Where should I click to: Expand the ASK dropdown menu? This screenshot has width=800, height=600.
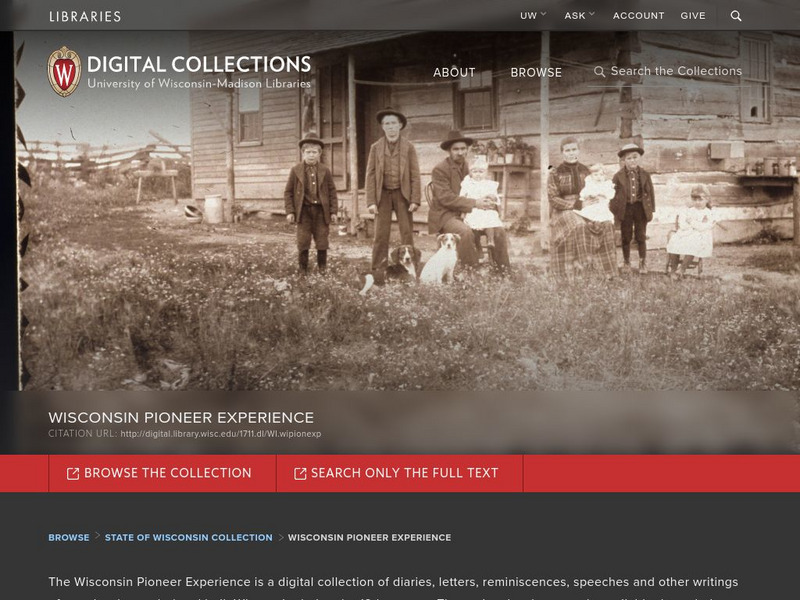pos(580,15)
